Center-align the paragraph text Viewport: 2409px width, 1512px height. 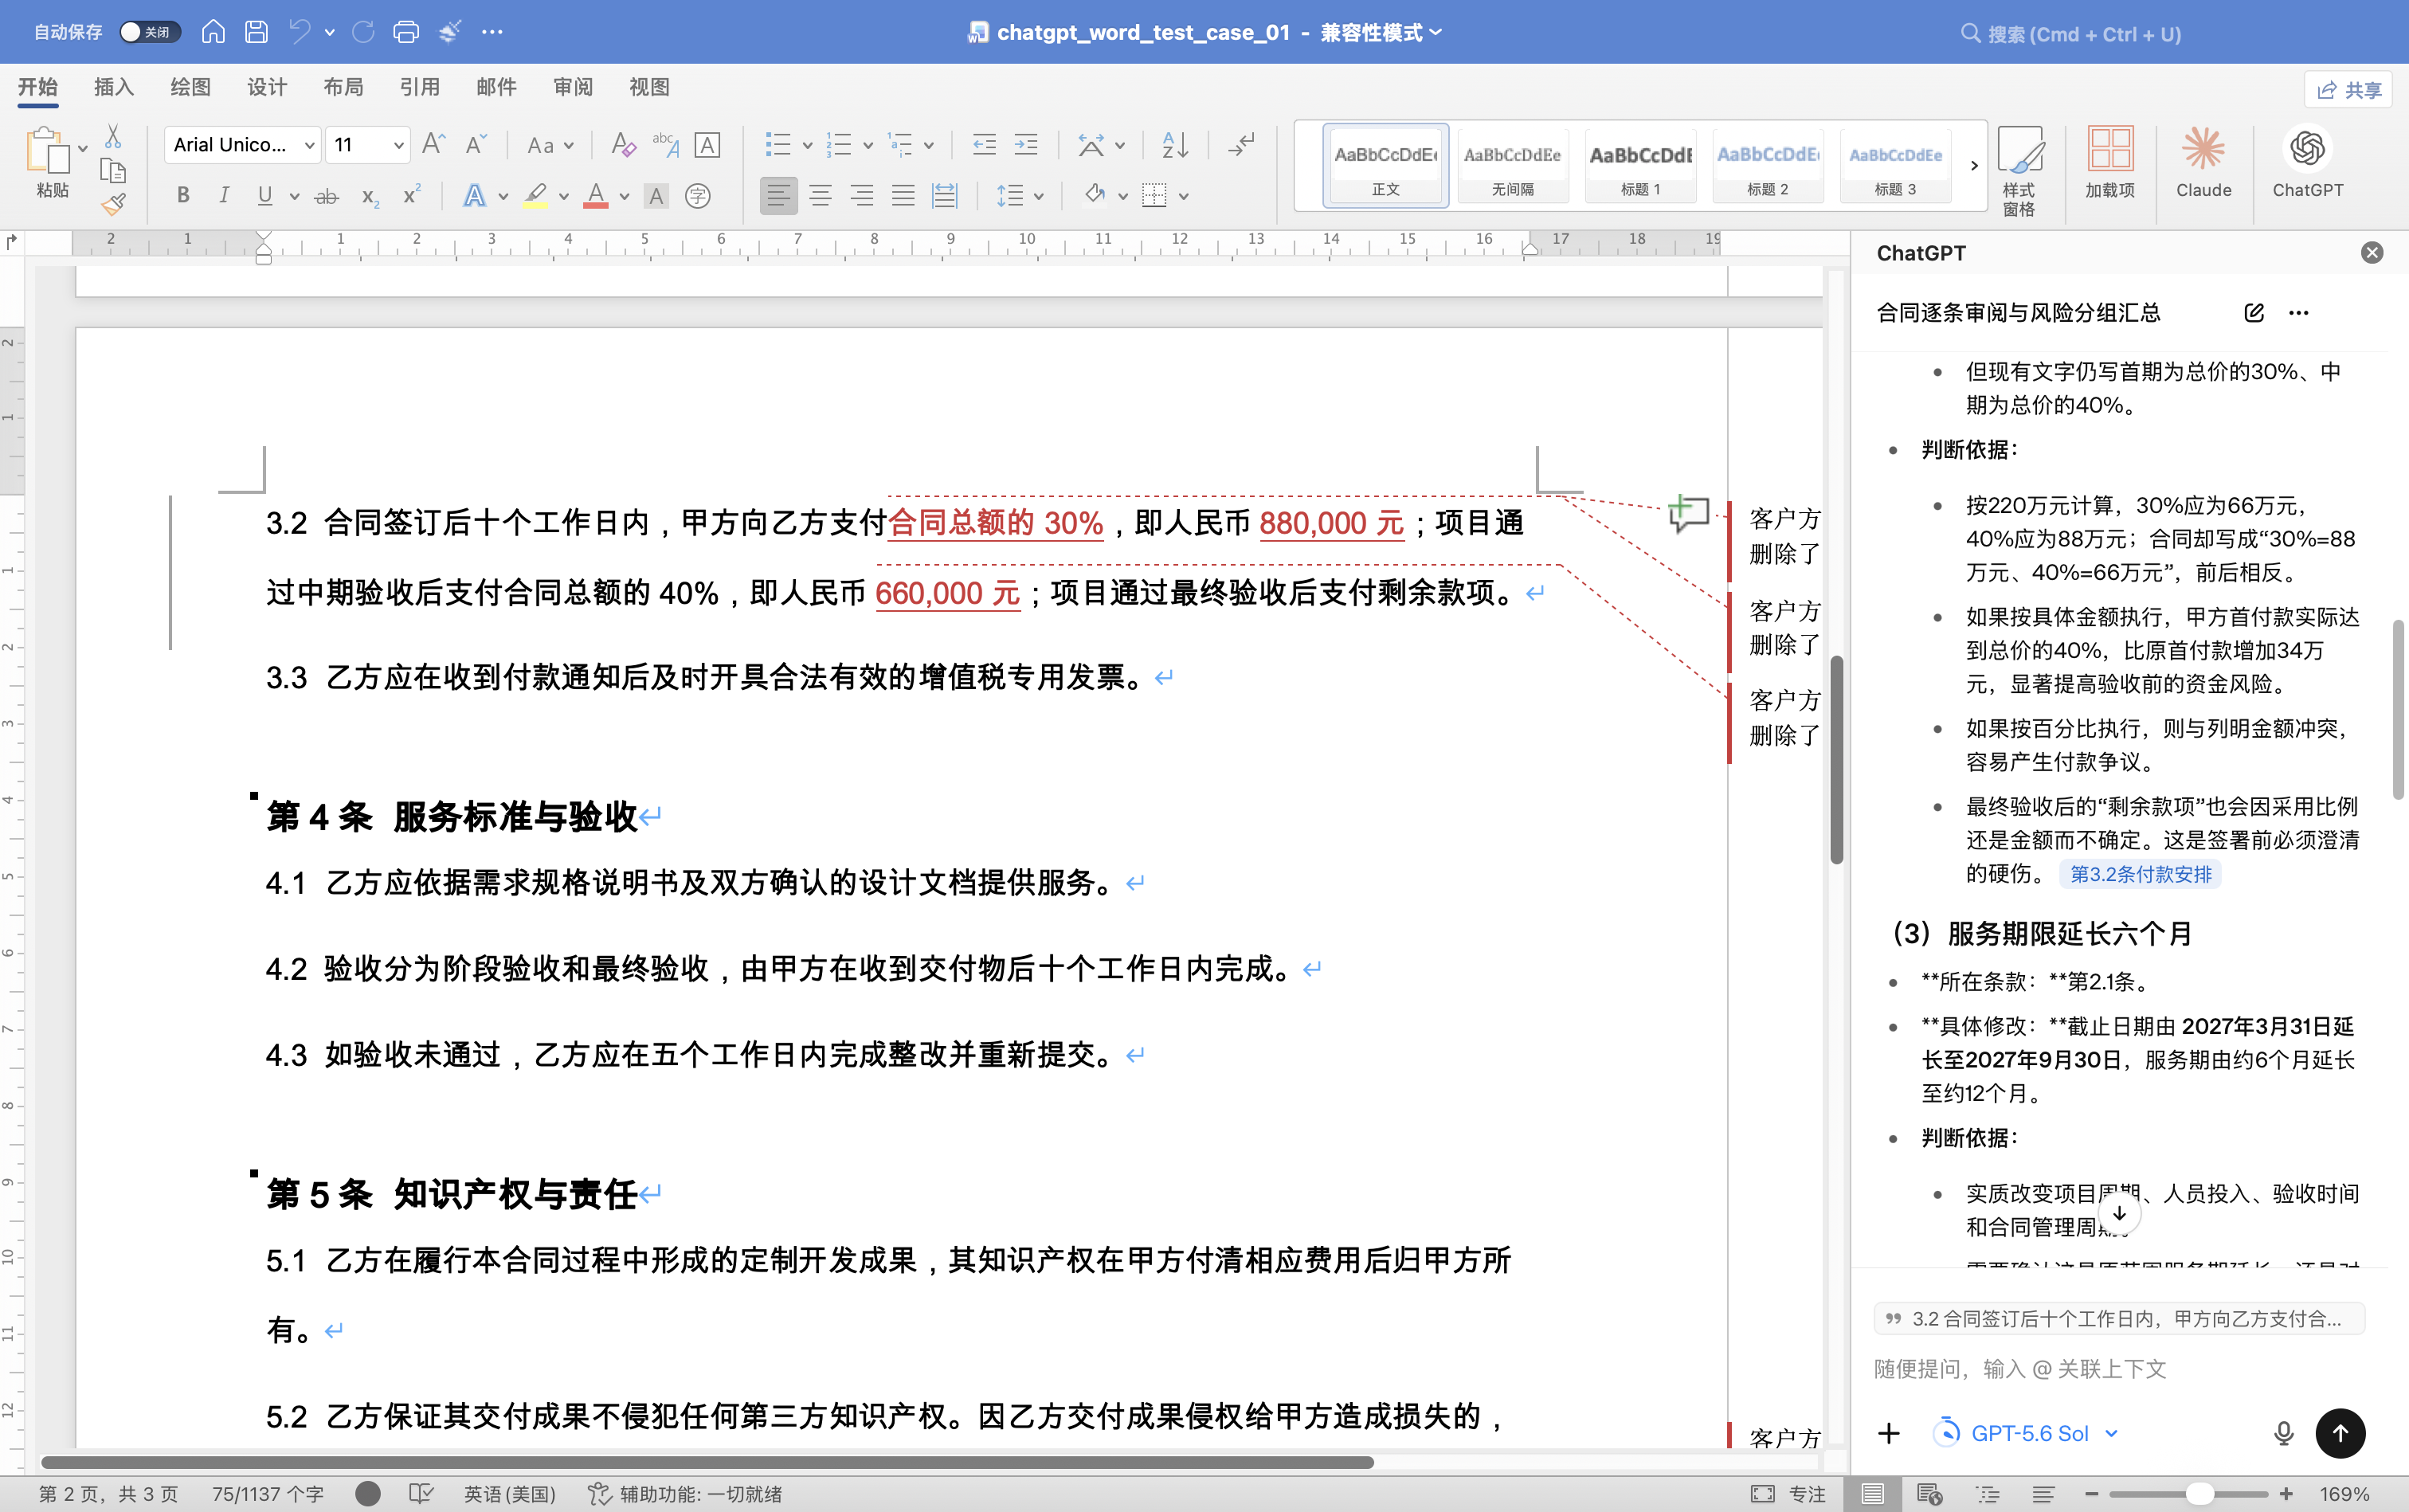(x=820, y=196)
